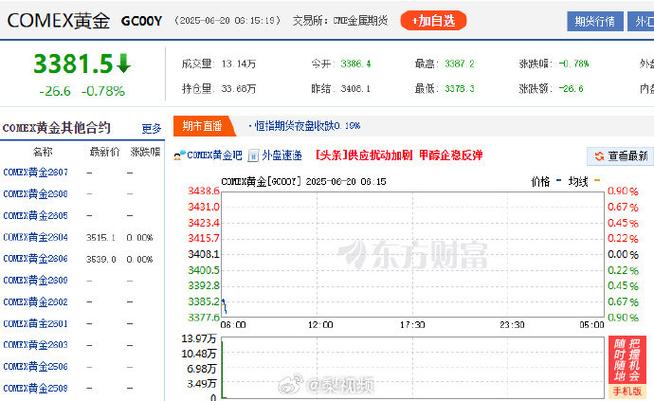Click the 最新价 column header
Screen dimensions: 654x401
pyautogui.click(x=104, y=152)
